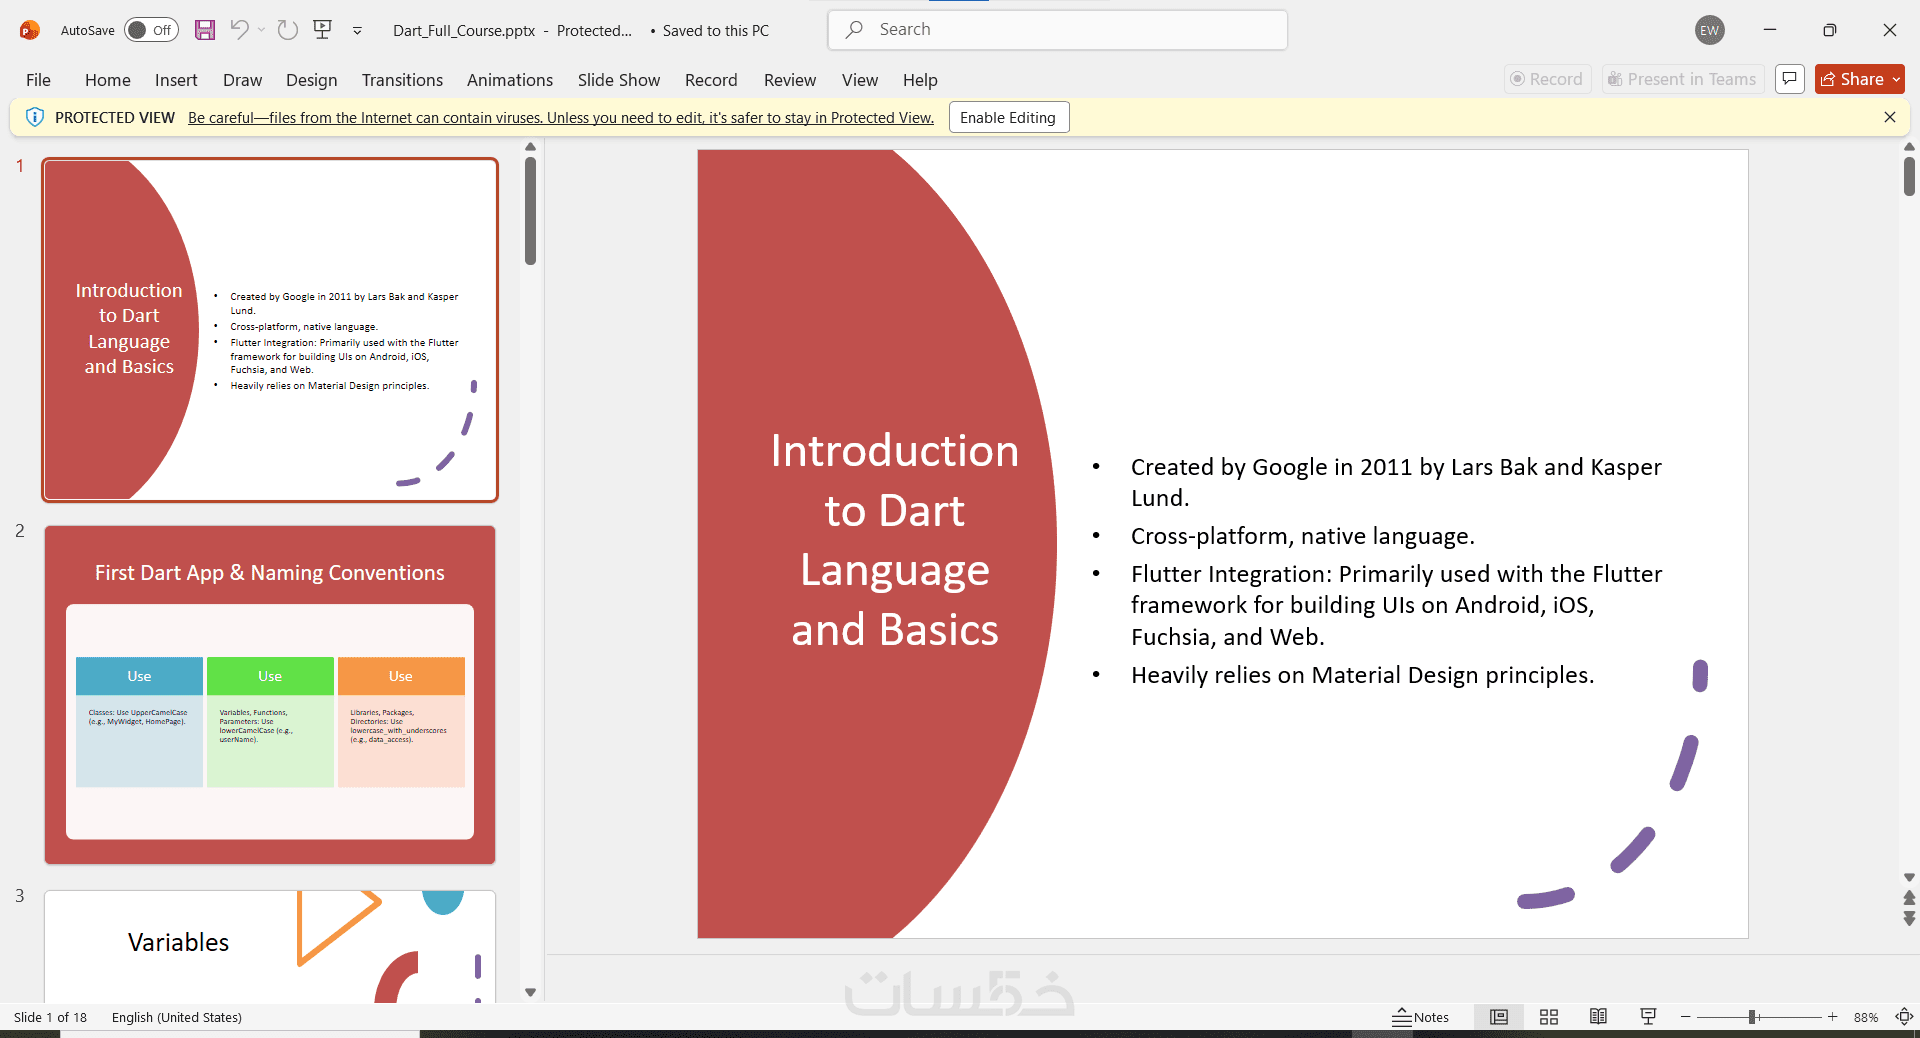Expand Customize Quick Access Toolbar dropdown
Image resolution: width=1920 pixels, height=1038 pixels.
point(357,31)
